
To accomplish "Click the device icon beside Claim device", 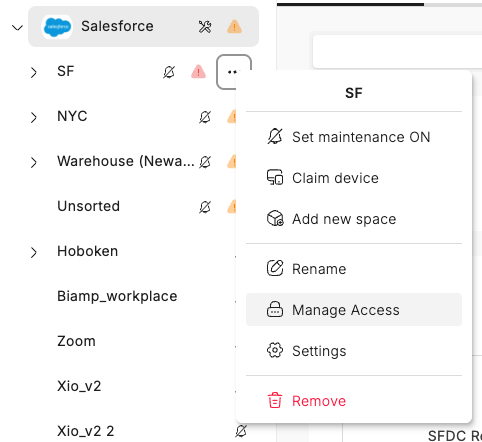I will [x=275, y=177].
